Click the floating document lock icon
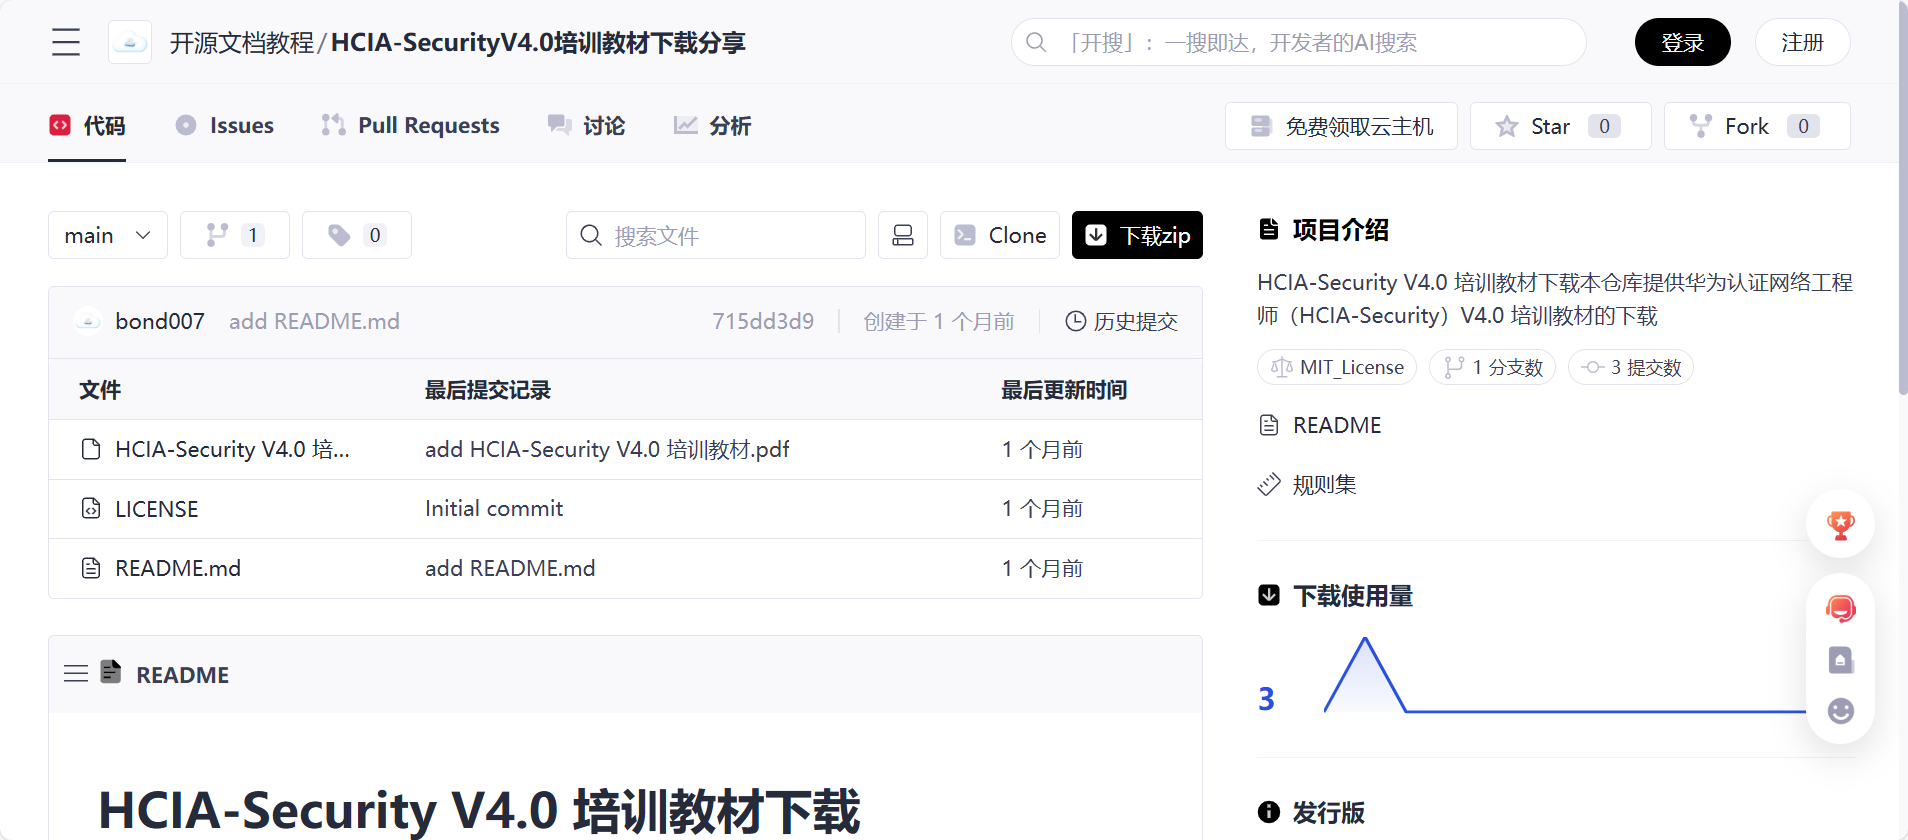Image resolution: width=1908 pixels, height=840 pixels. pyautogui.click(x=1840, y=660)
